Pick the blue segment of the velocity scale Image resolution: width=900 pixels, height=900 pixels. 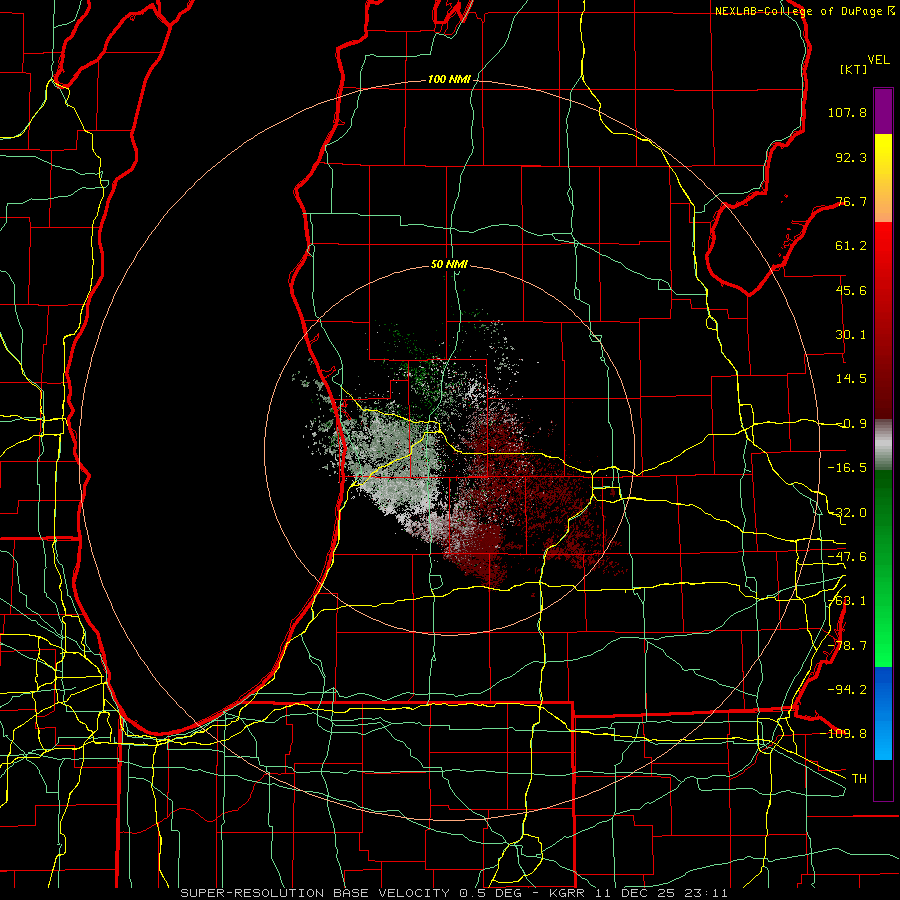[883, 713]
